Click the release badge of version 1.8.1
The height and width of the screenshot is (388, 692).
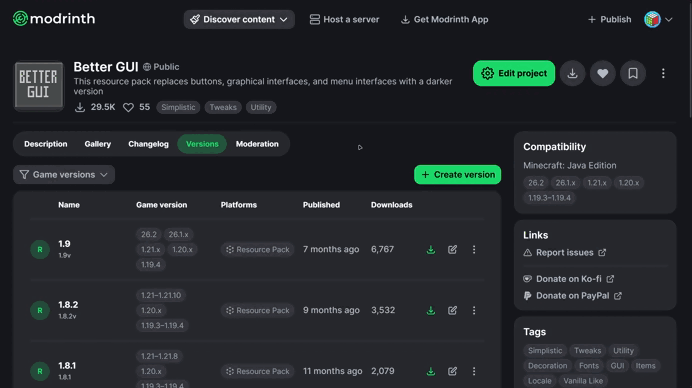40,371
